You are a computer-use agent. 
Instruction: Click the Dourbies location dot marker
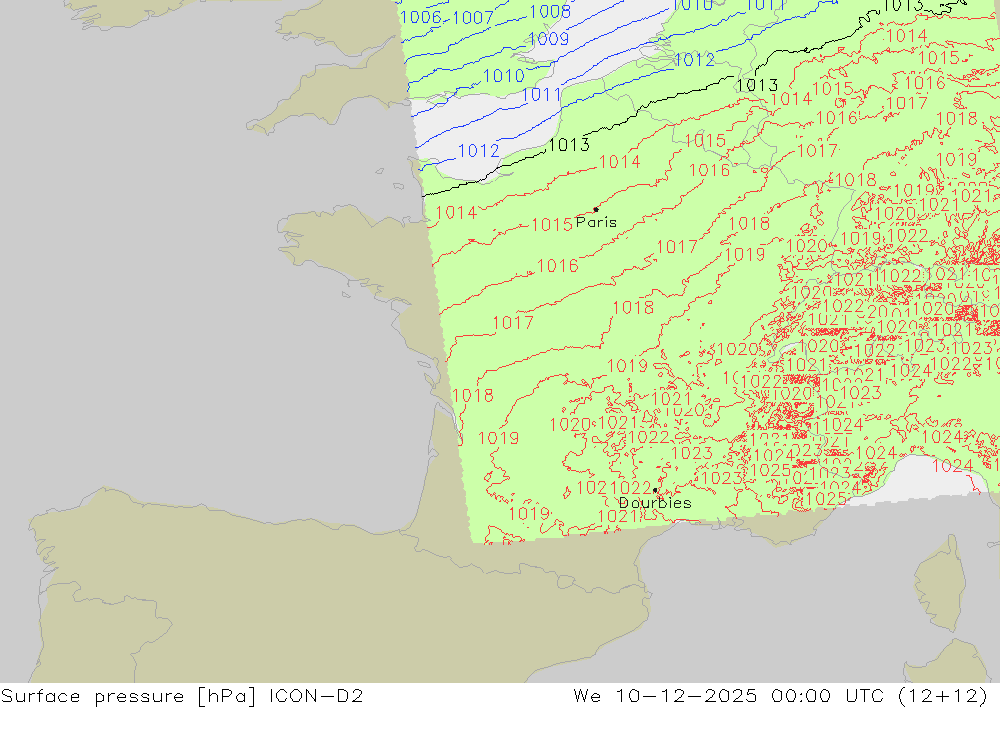pyautogui.click(x=655, y=490)
